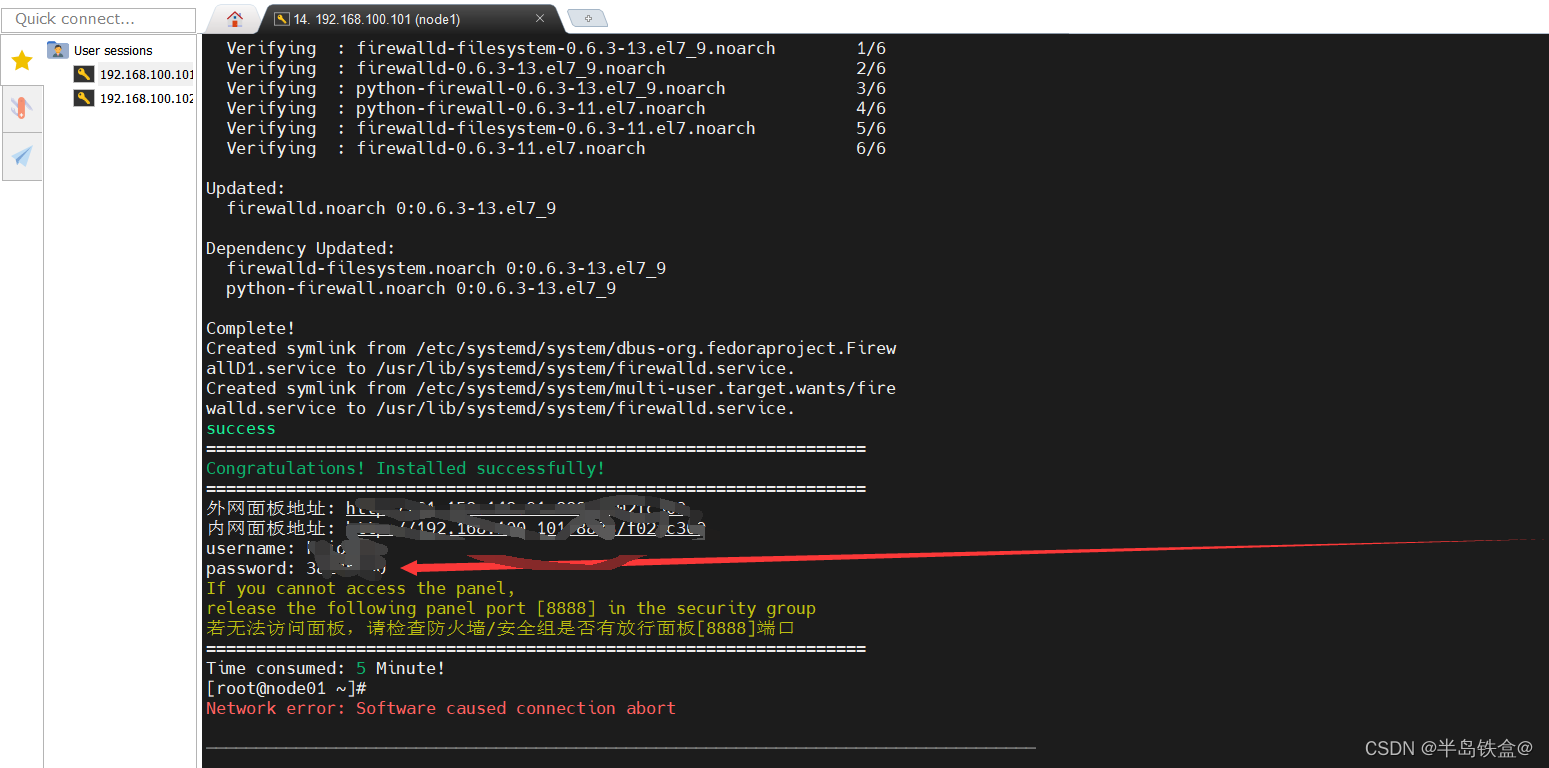Click 'Network error: Software caused connection abort'
1549x768 pixels.
click(441, 708)
